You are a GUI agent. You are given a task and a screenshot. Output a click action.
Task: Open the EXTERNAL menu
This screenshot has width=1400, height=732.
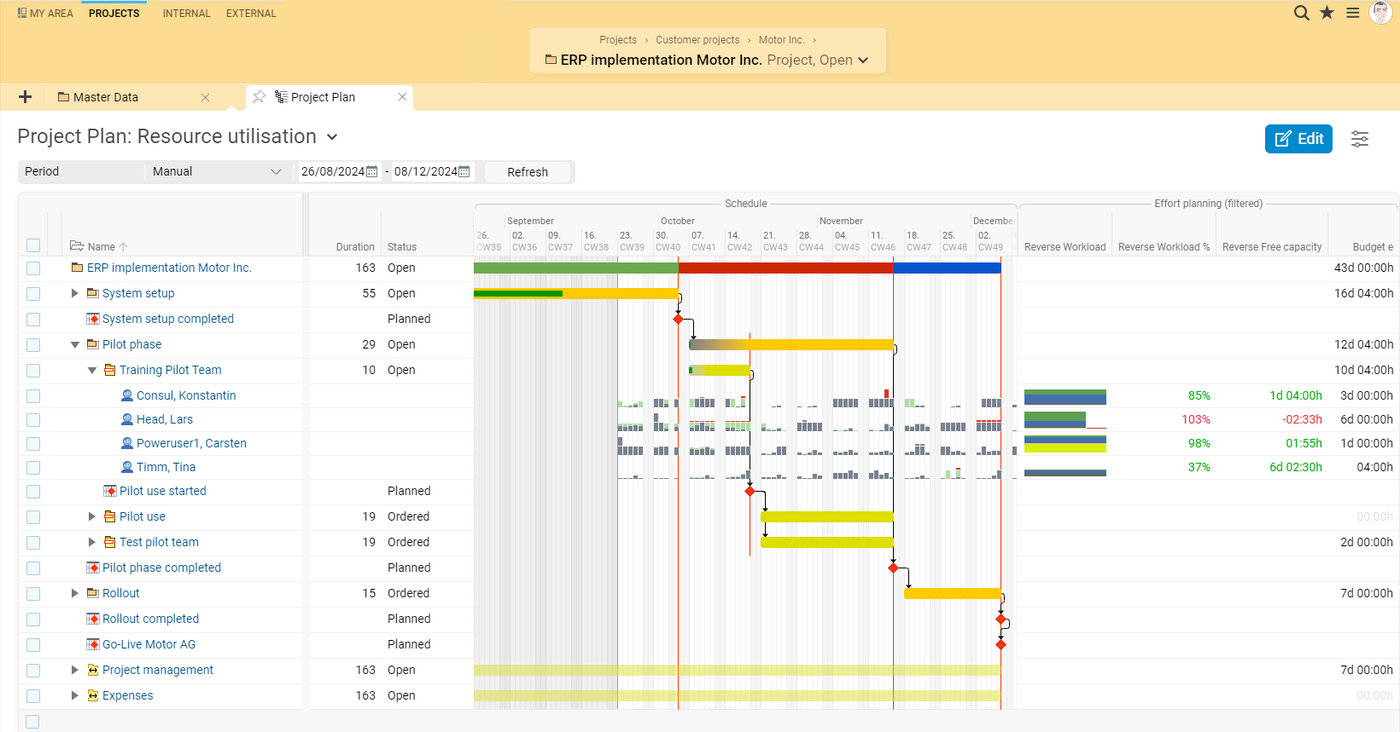[251, 14]
